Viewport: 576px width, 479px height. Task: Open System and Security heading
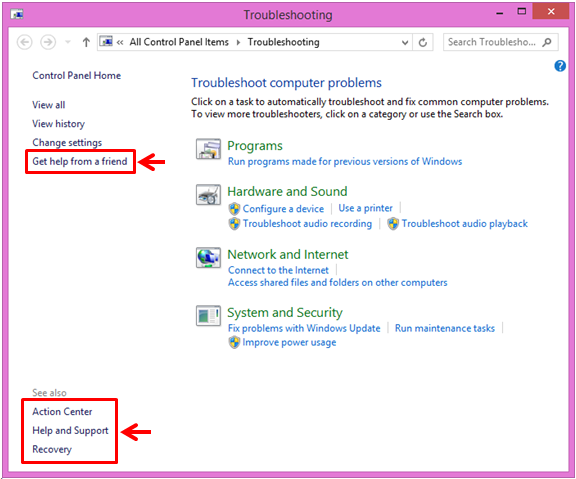(x=285, y=313)
